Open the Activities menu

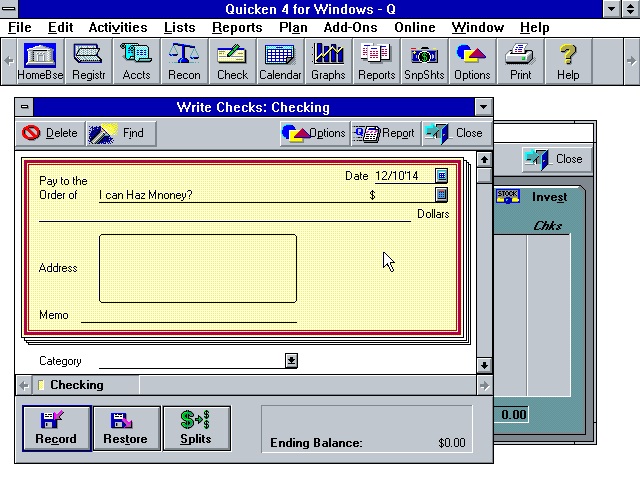(118, 27)
